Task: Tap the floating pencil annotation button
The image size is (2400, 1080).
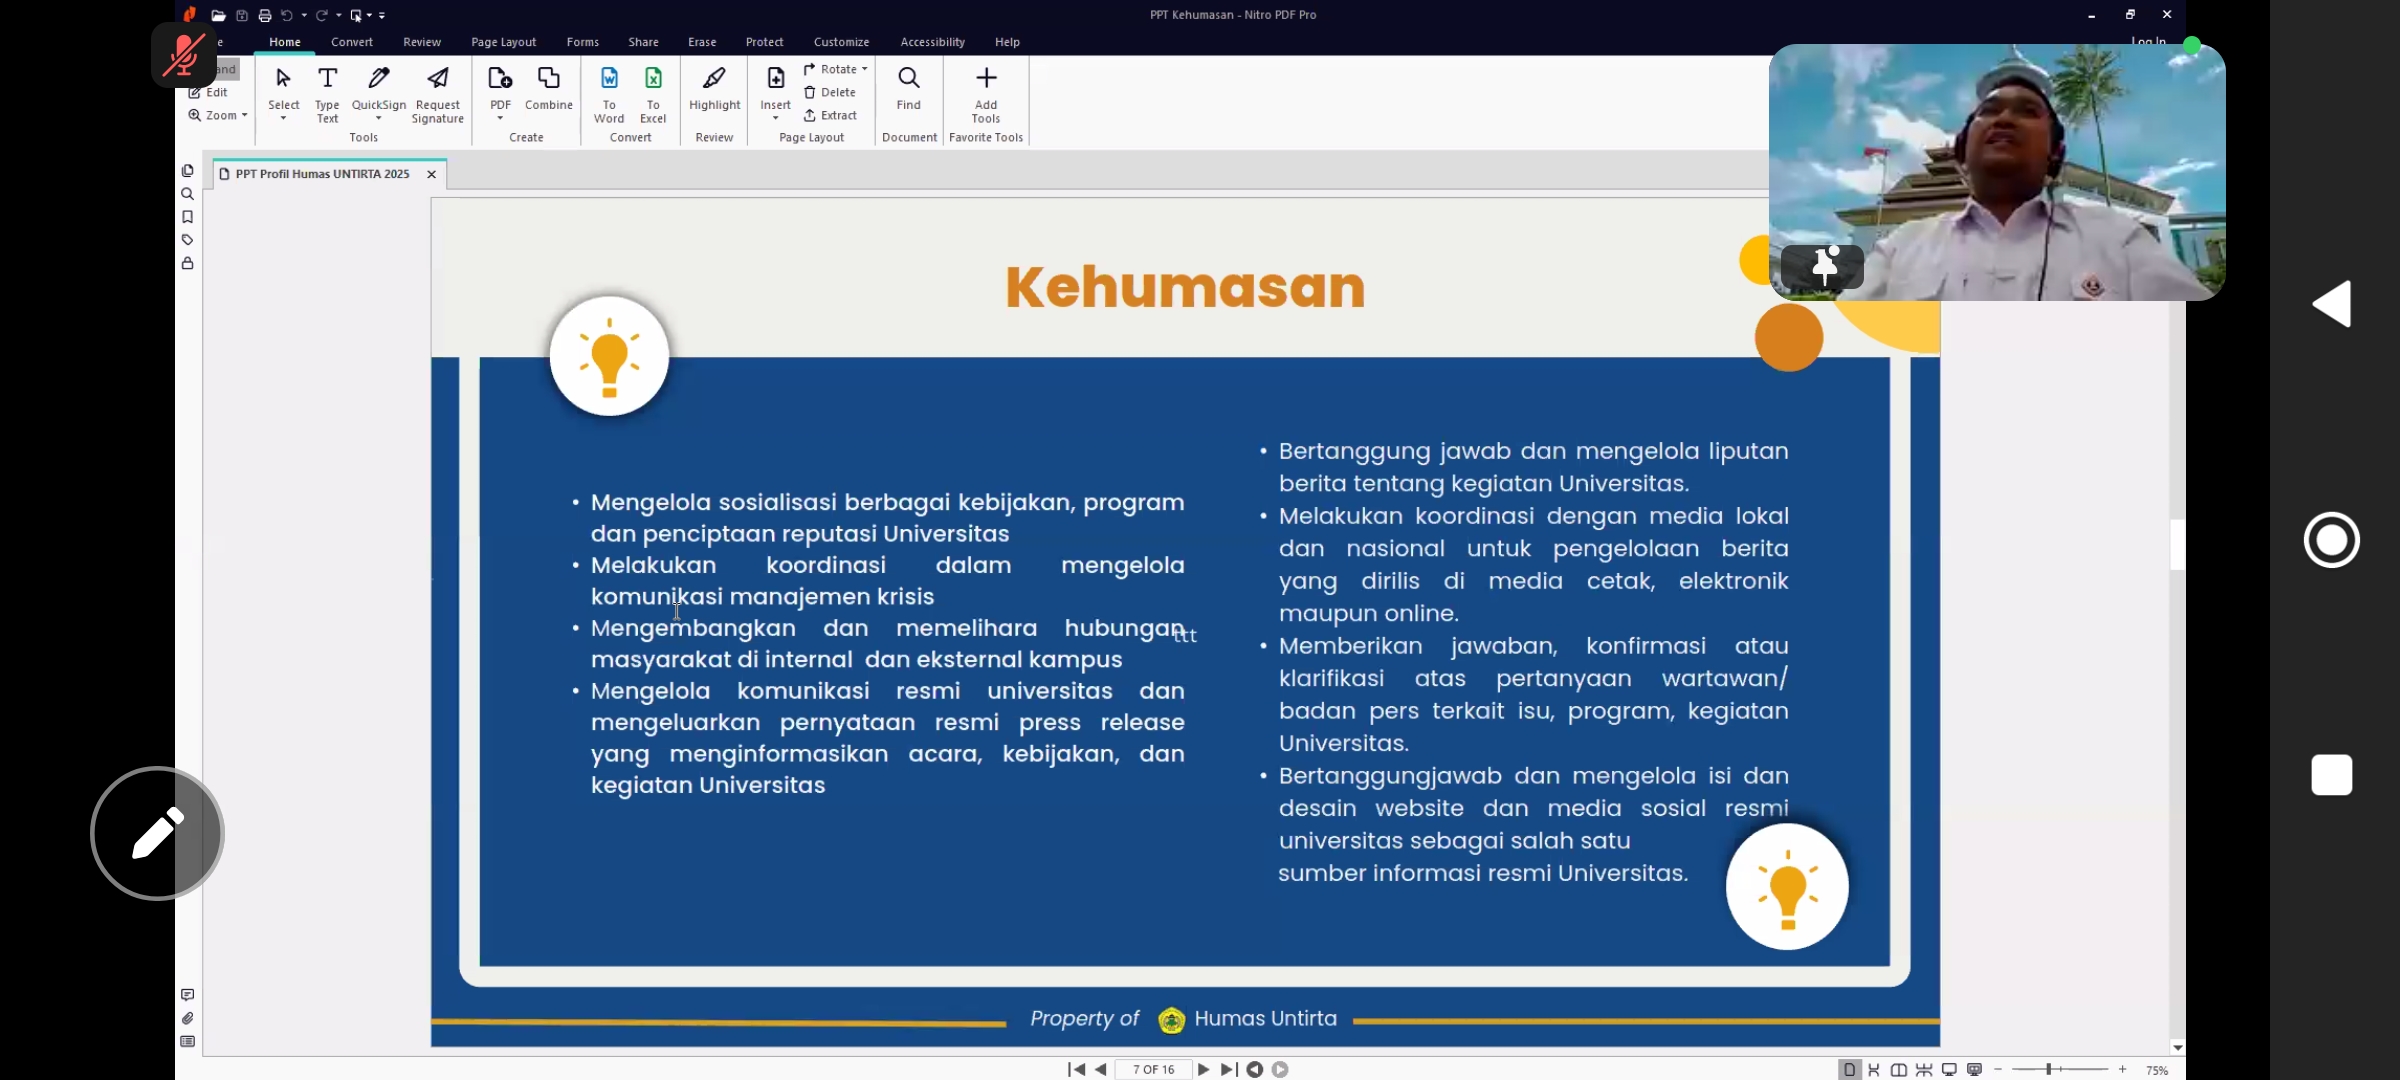Action: click(157, 833)
